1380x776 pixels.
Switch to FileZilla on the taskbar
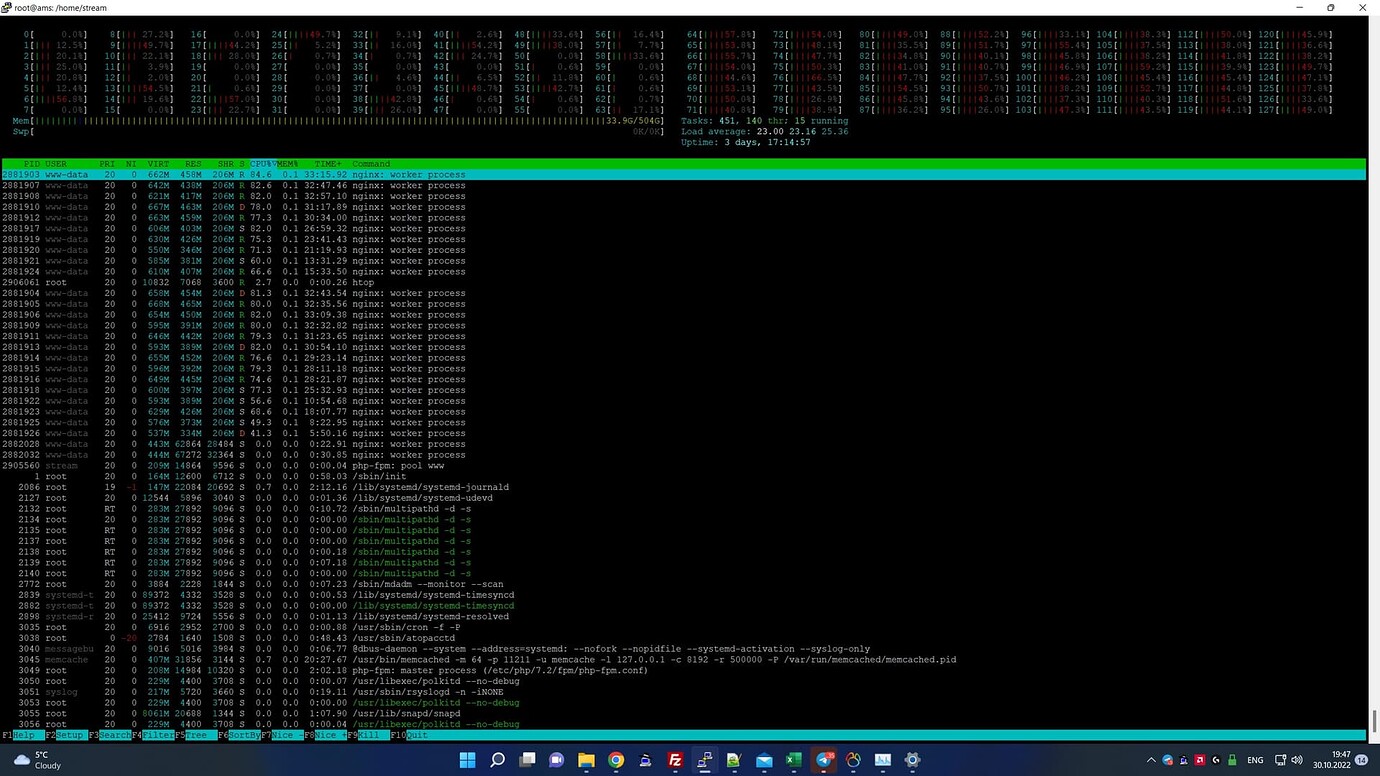pos(675,760)
